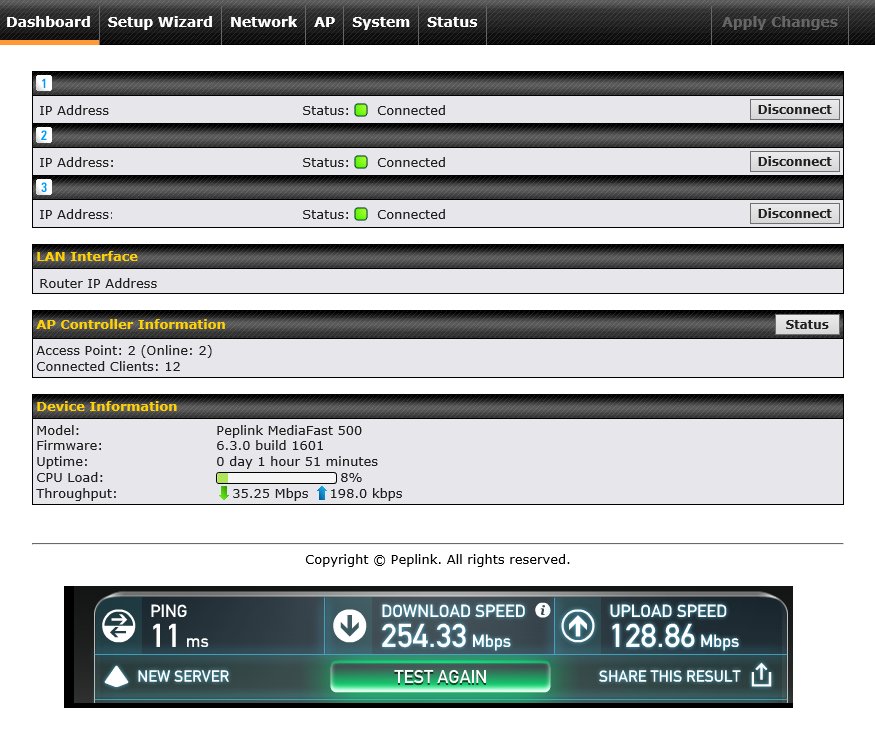Viewport: 875px width, 736px height.
Task: Click Connected Clients: 12 text
Action: click(108, 367)
